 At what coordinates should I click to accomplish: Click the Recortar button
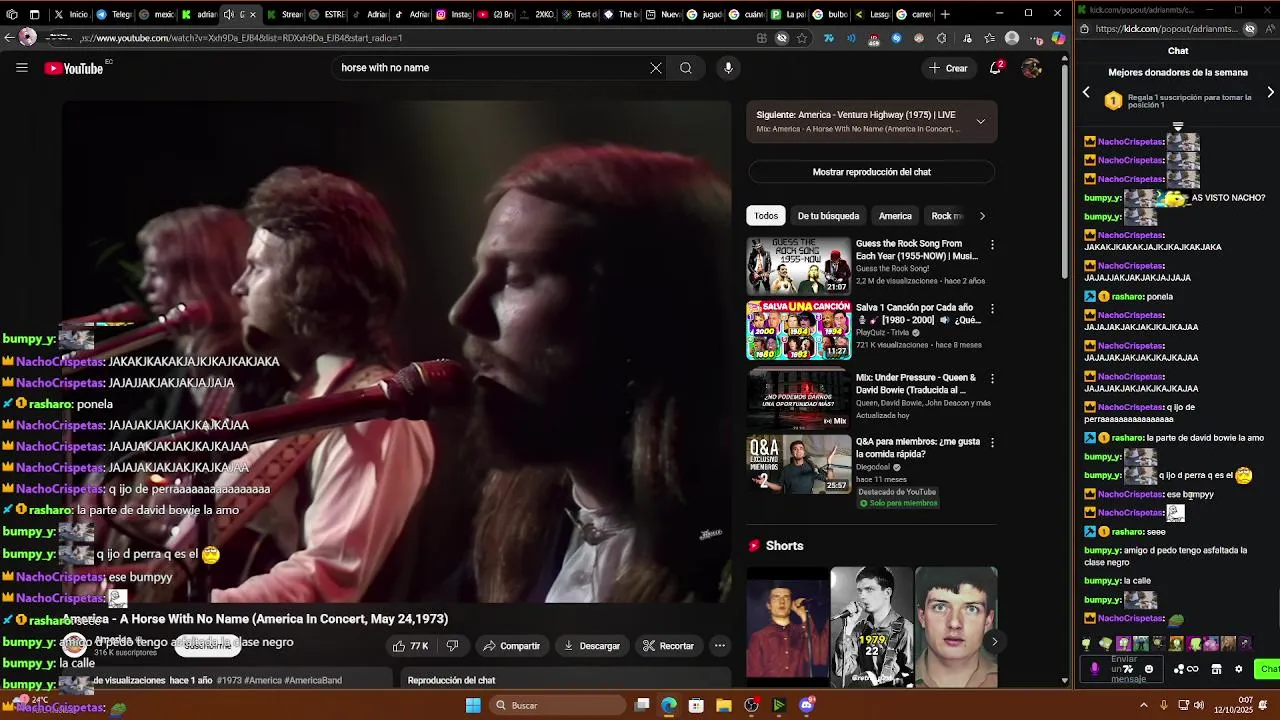coord(668,646)
